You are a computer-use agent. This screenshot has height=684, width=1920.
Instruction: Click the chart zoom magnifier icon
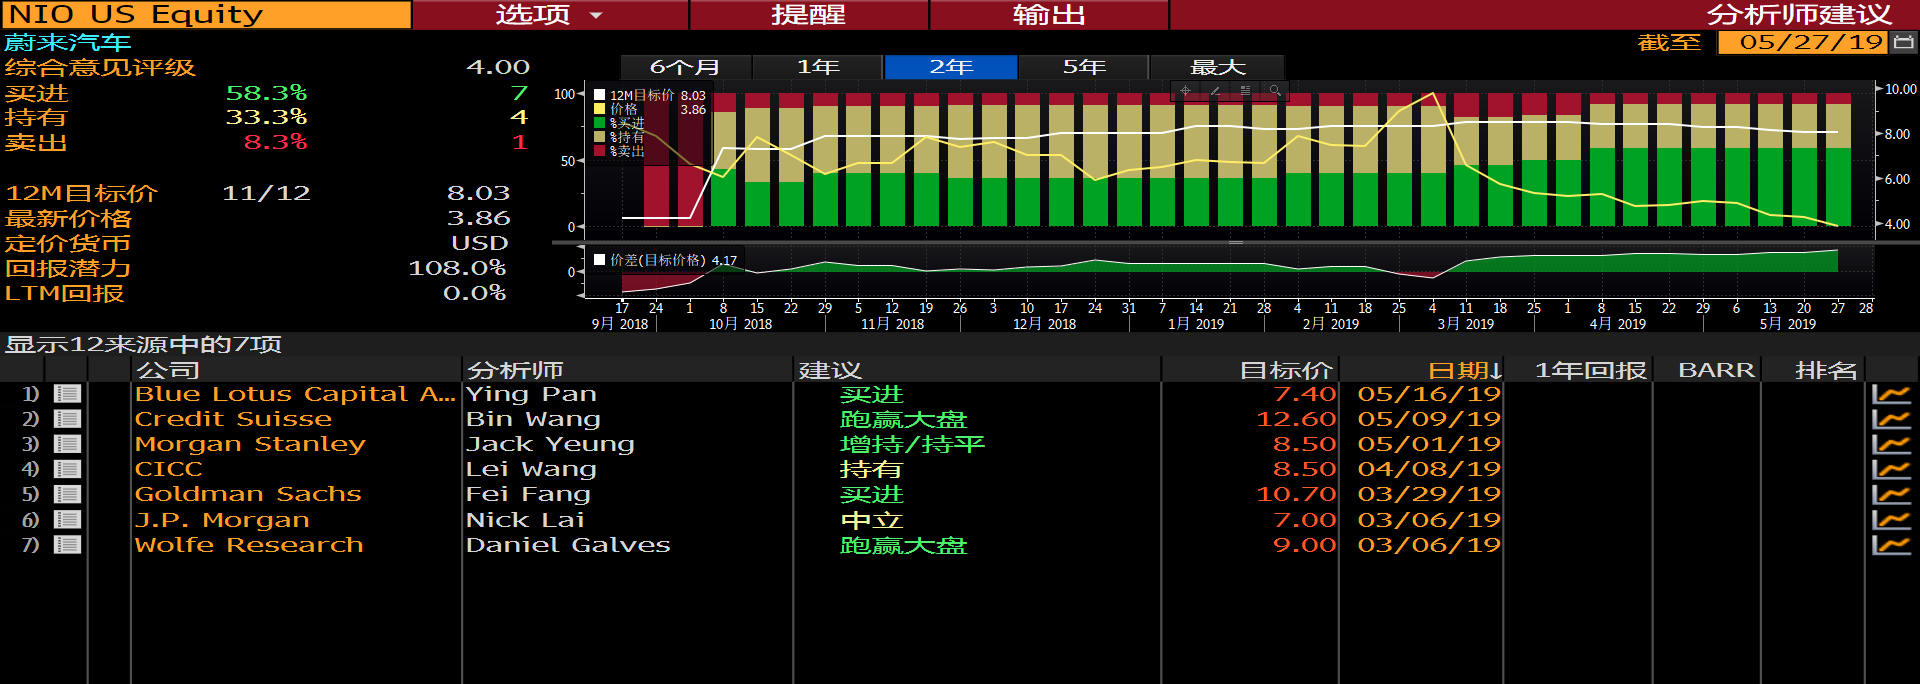coord(1275,91)
